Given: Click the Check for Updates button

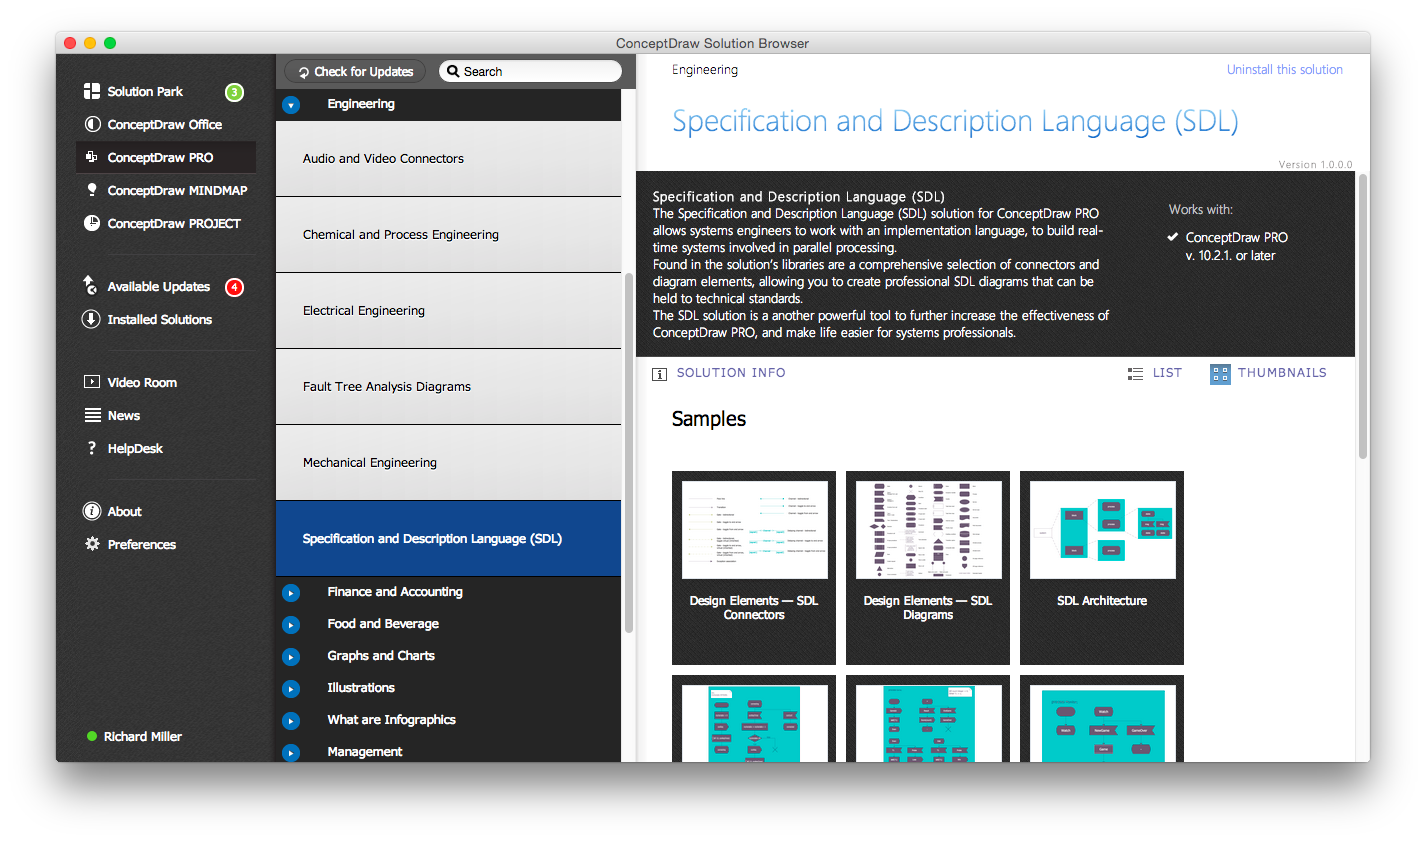Looking at the screenshot, I should pos(355,71).
